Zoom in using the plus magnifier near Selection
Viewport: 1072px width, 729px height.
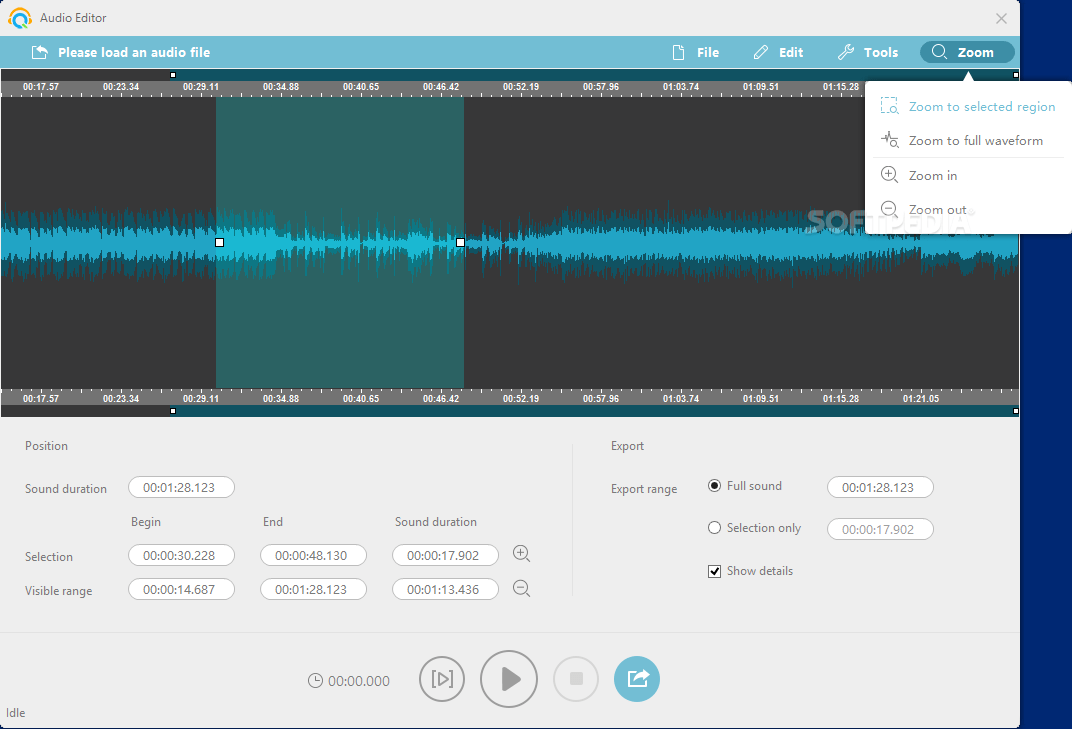pyautogui.click(x=521, y=553)
